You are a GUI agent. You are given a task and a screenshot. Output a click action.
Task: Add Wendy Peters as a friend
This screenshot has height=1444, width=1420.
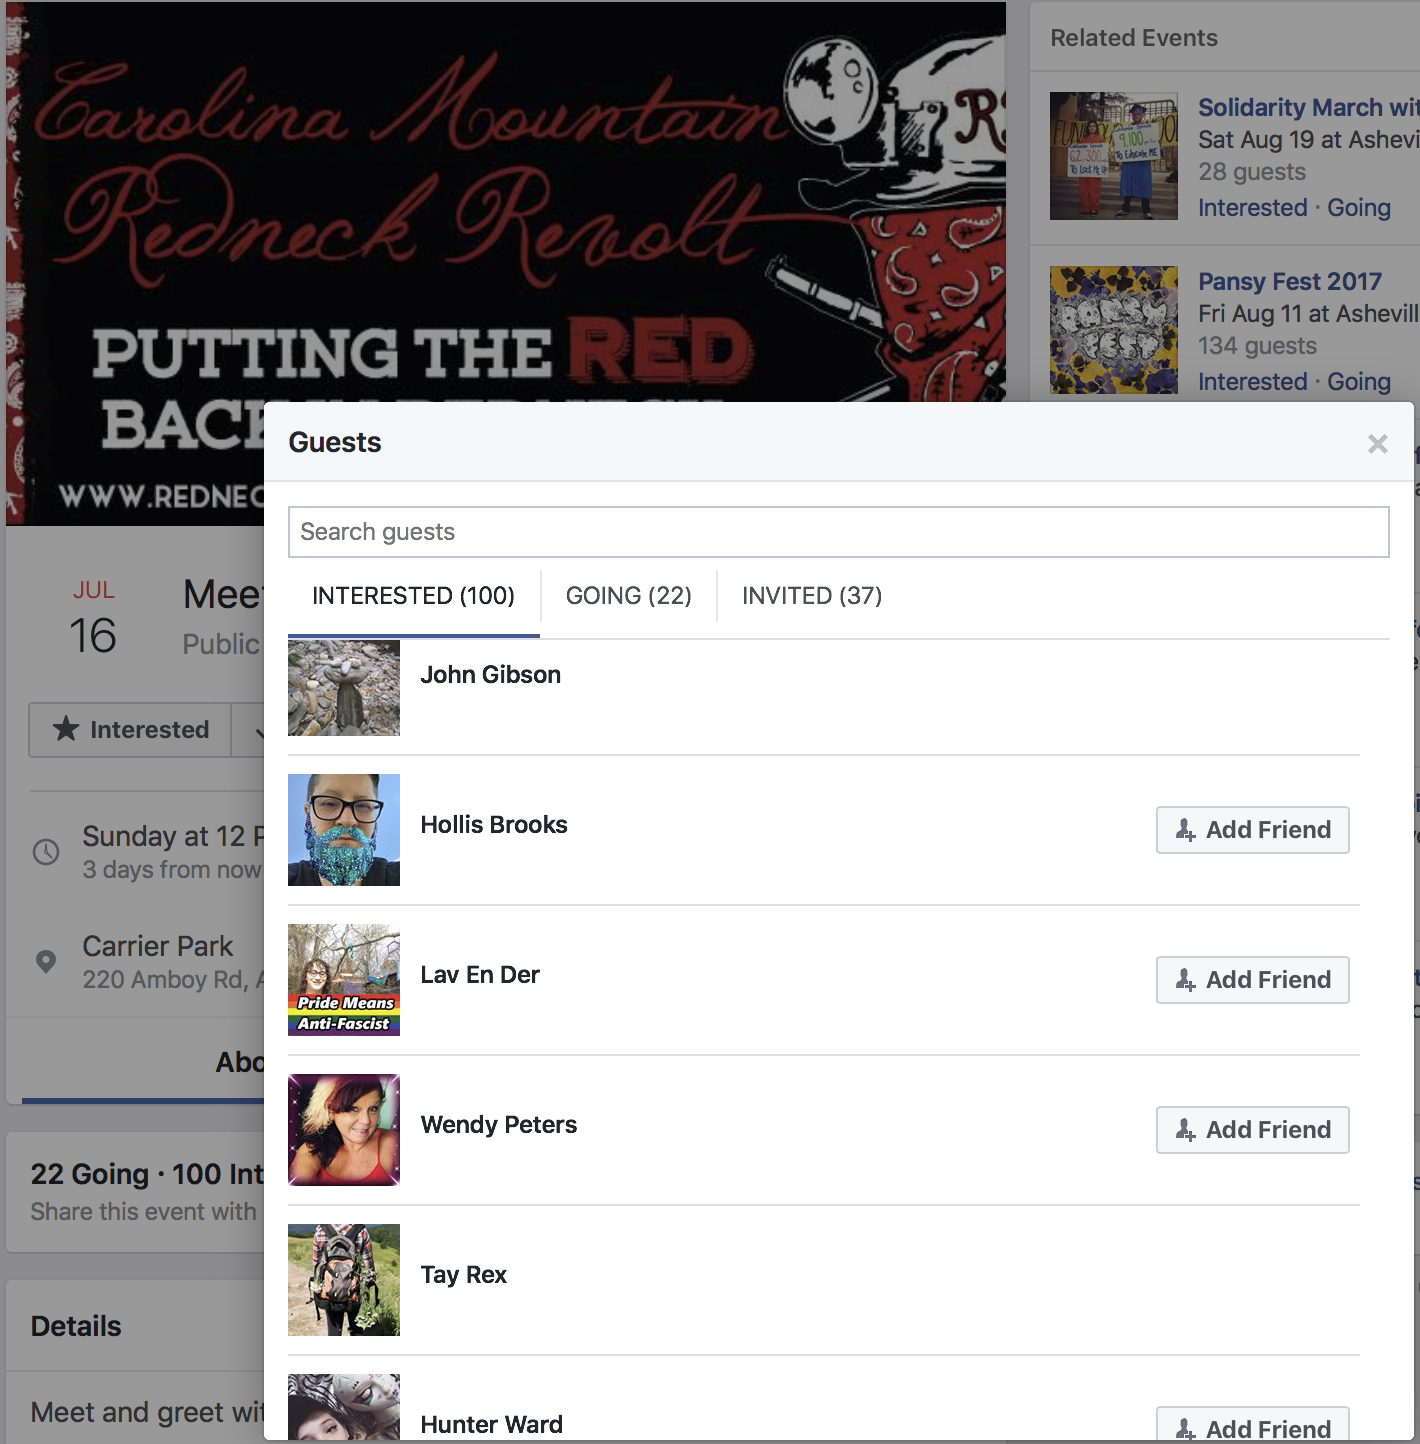[1253, 1130]
